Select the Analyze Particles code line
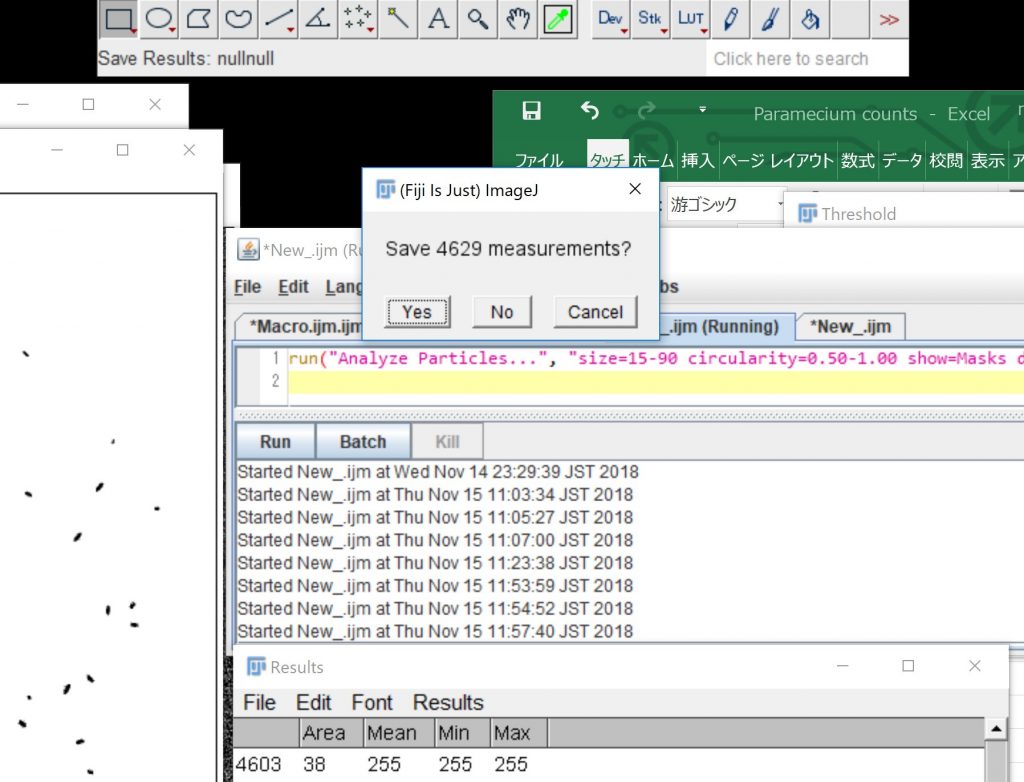The height and width of the screenshot is (782, 1024). click(x=656, y=358)
